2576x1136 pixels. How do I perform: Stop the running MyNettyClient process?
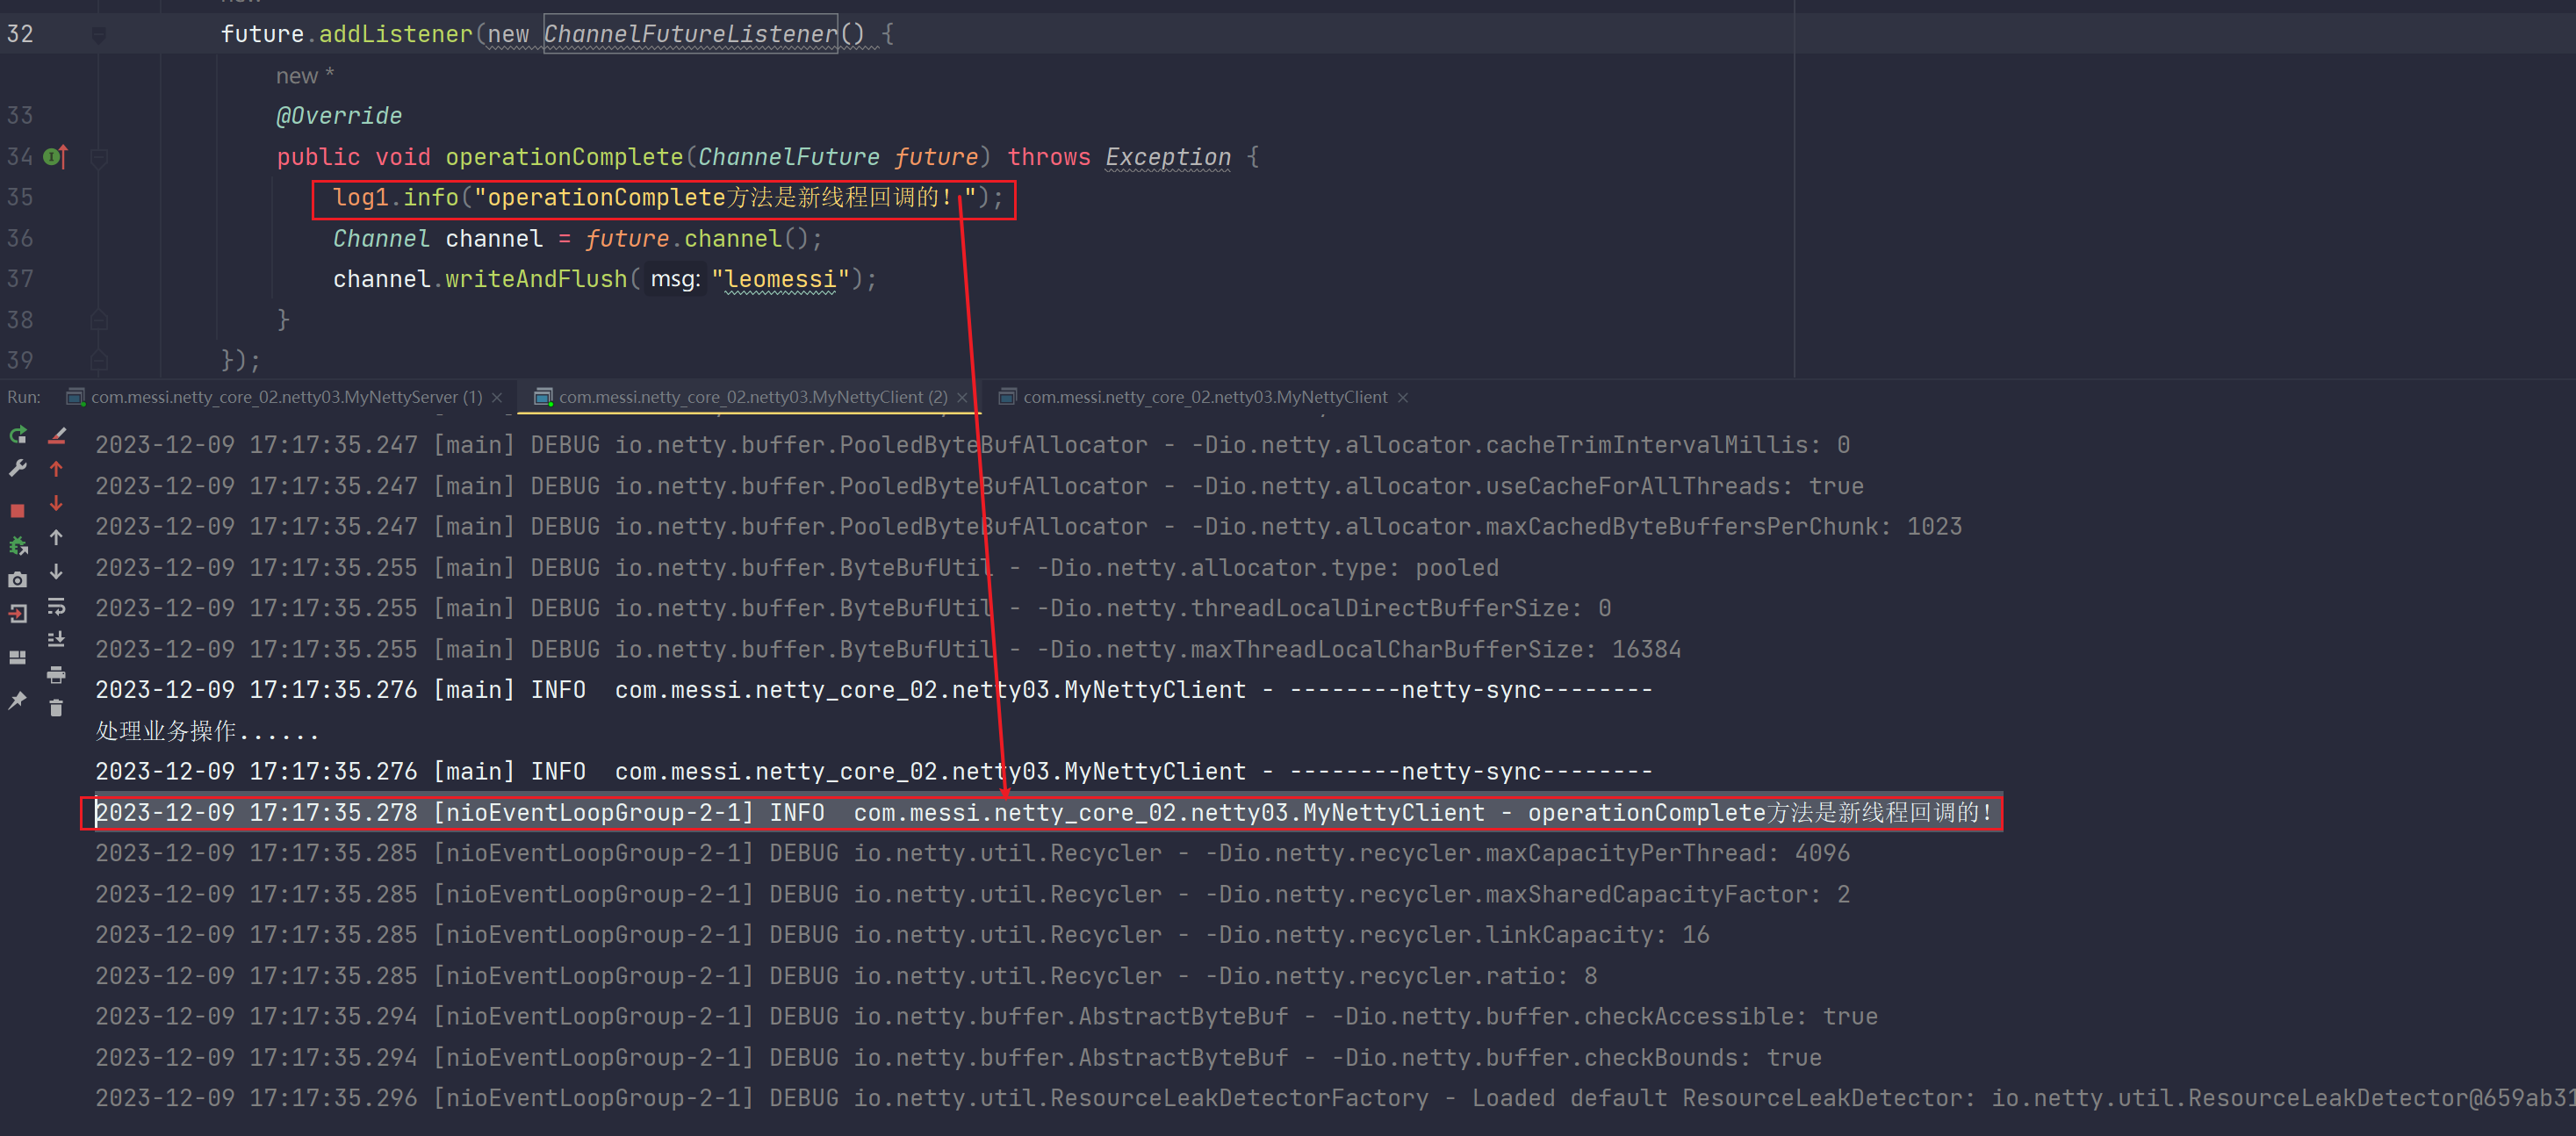pos(17,511)
